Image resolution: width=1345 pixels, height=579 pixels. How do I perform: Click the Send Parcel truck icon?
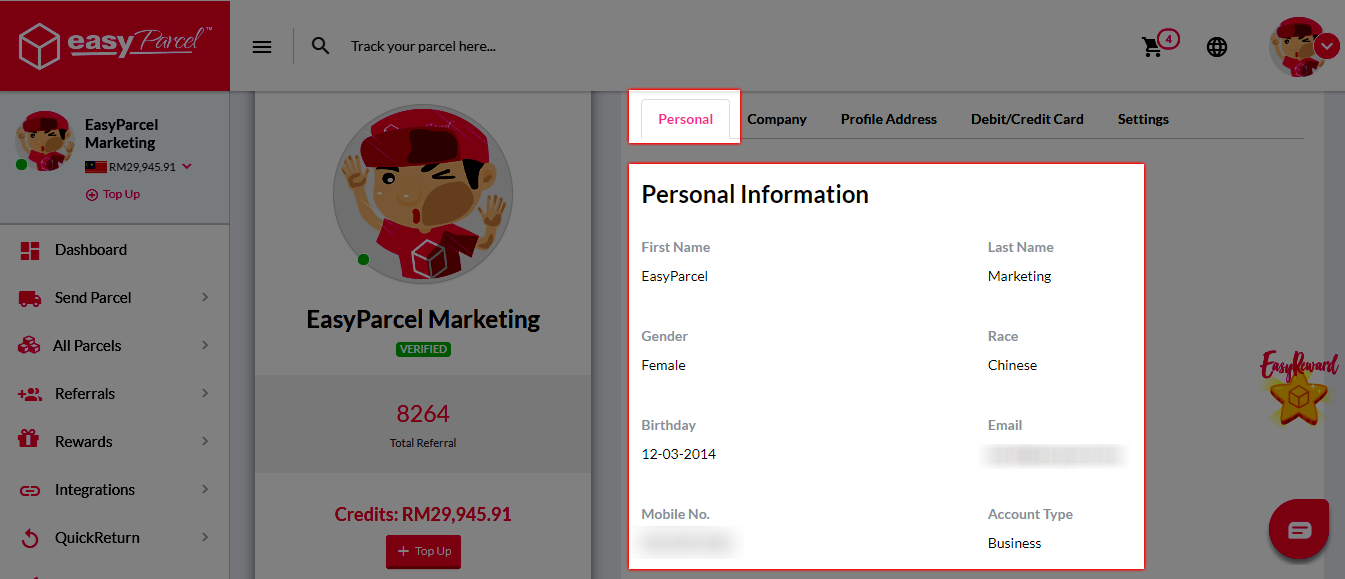click(30, 298)
